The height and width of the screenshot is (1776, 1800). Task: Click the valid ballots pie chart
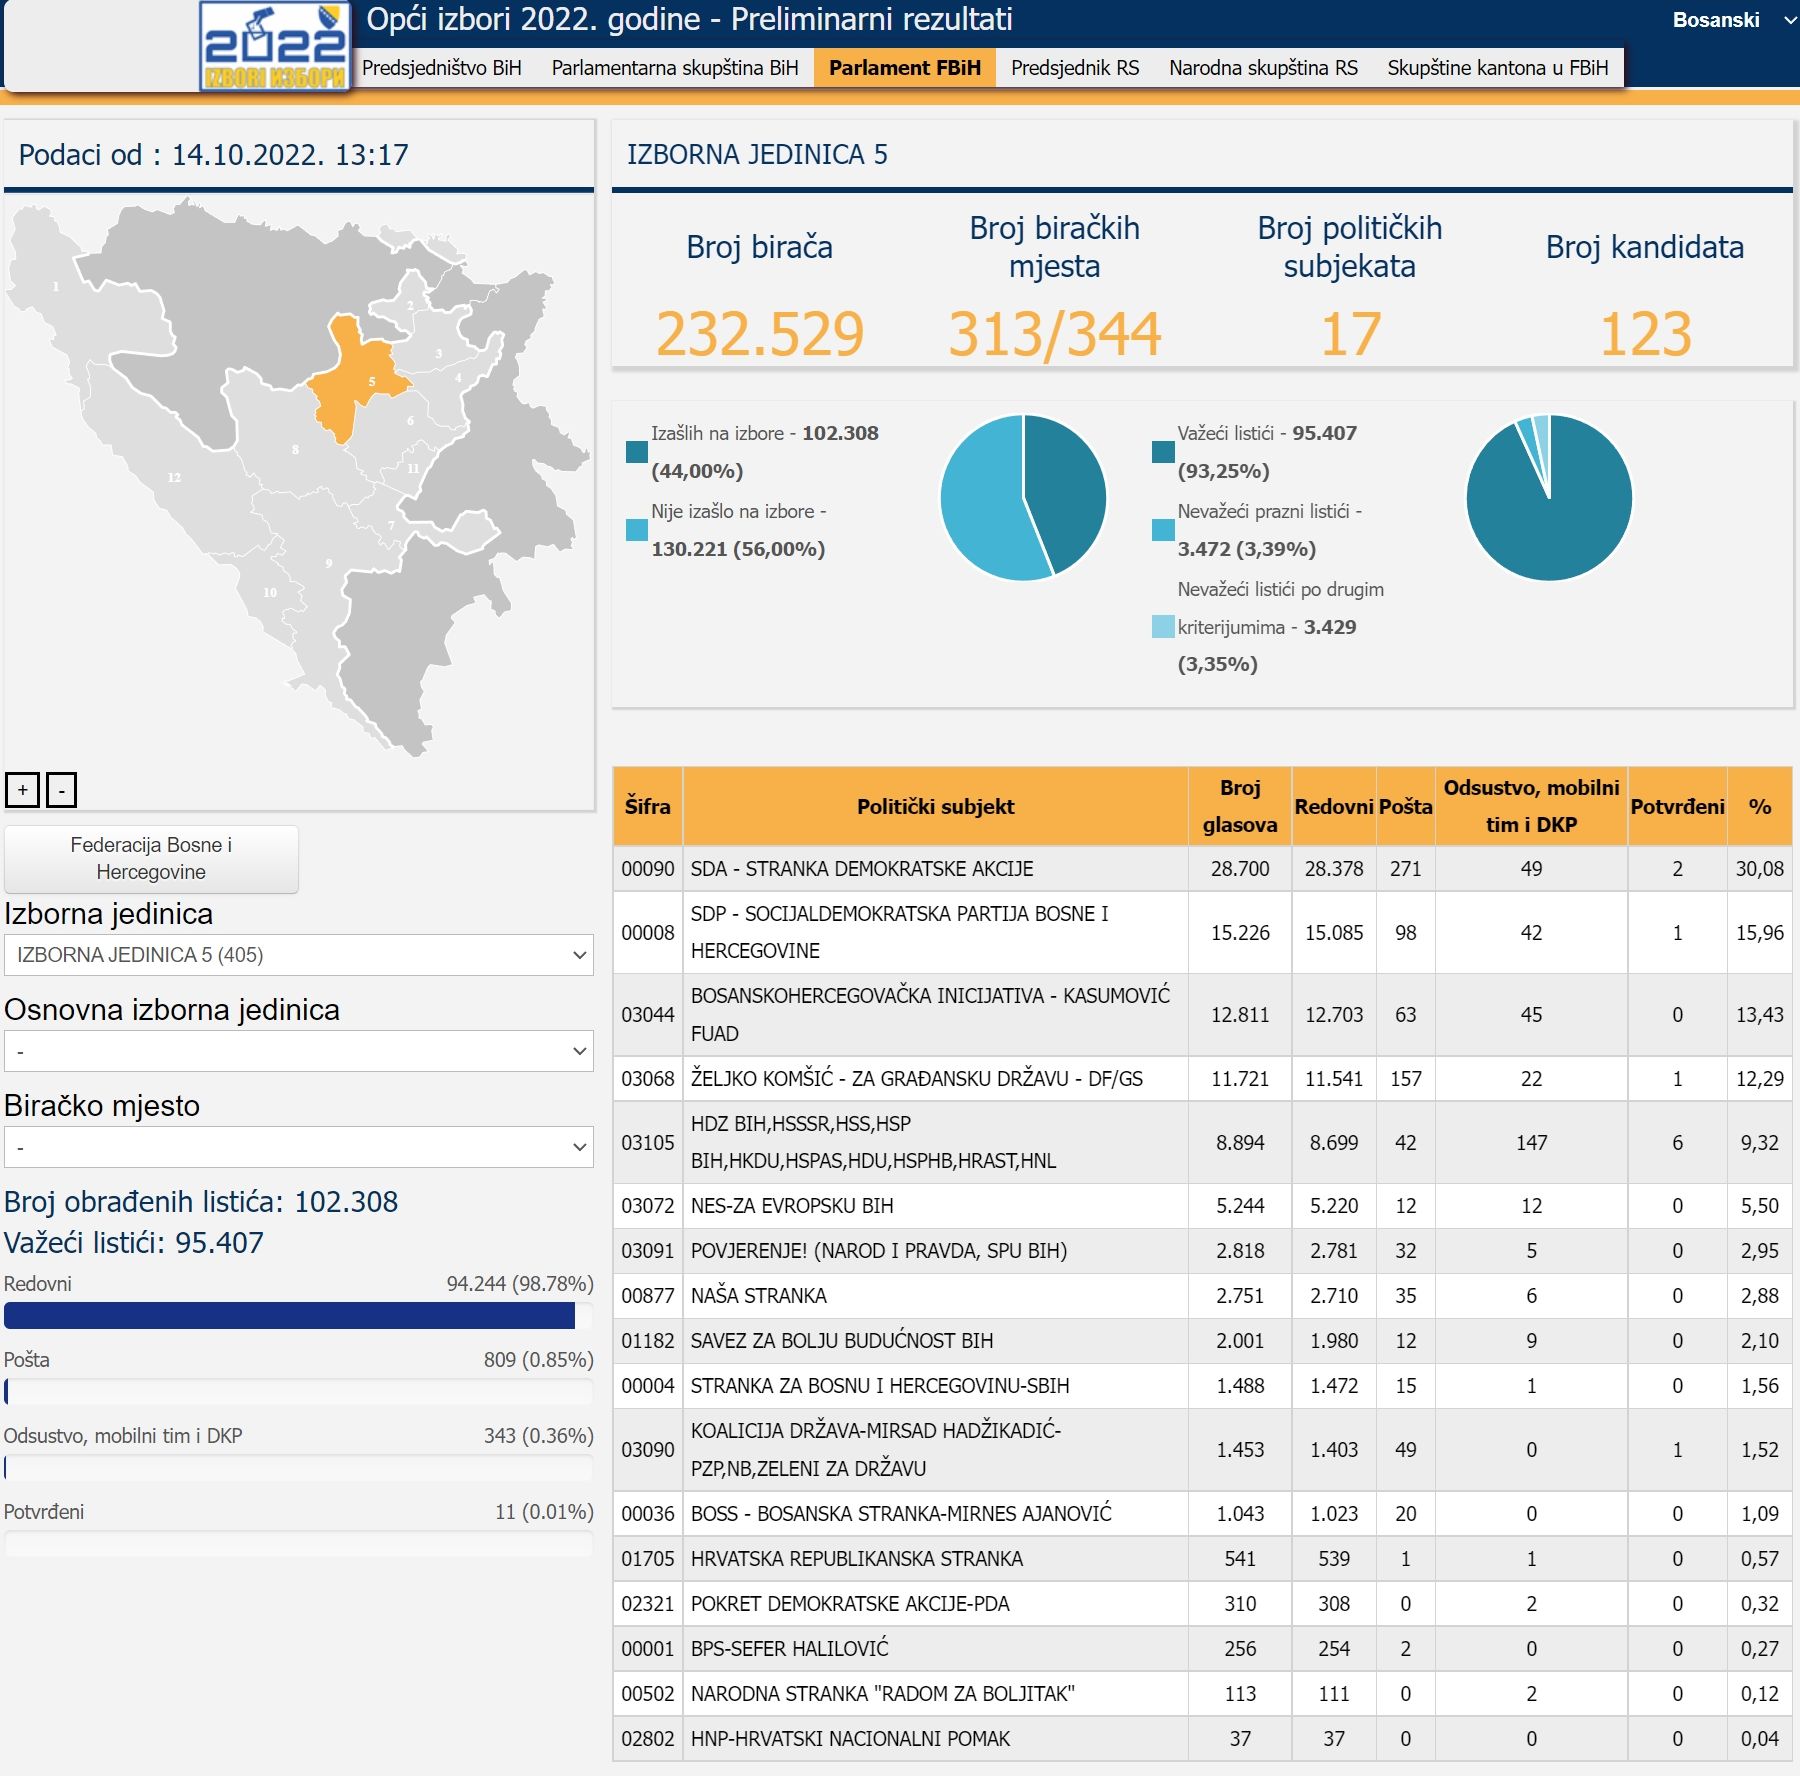tap(1548, 497)
